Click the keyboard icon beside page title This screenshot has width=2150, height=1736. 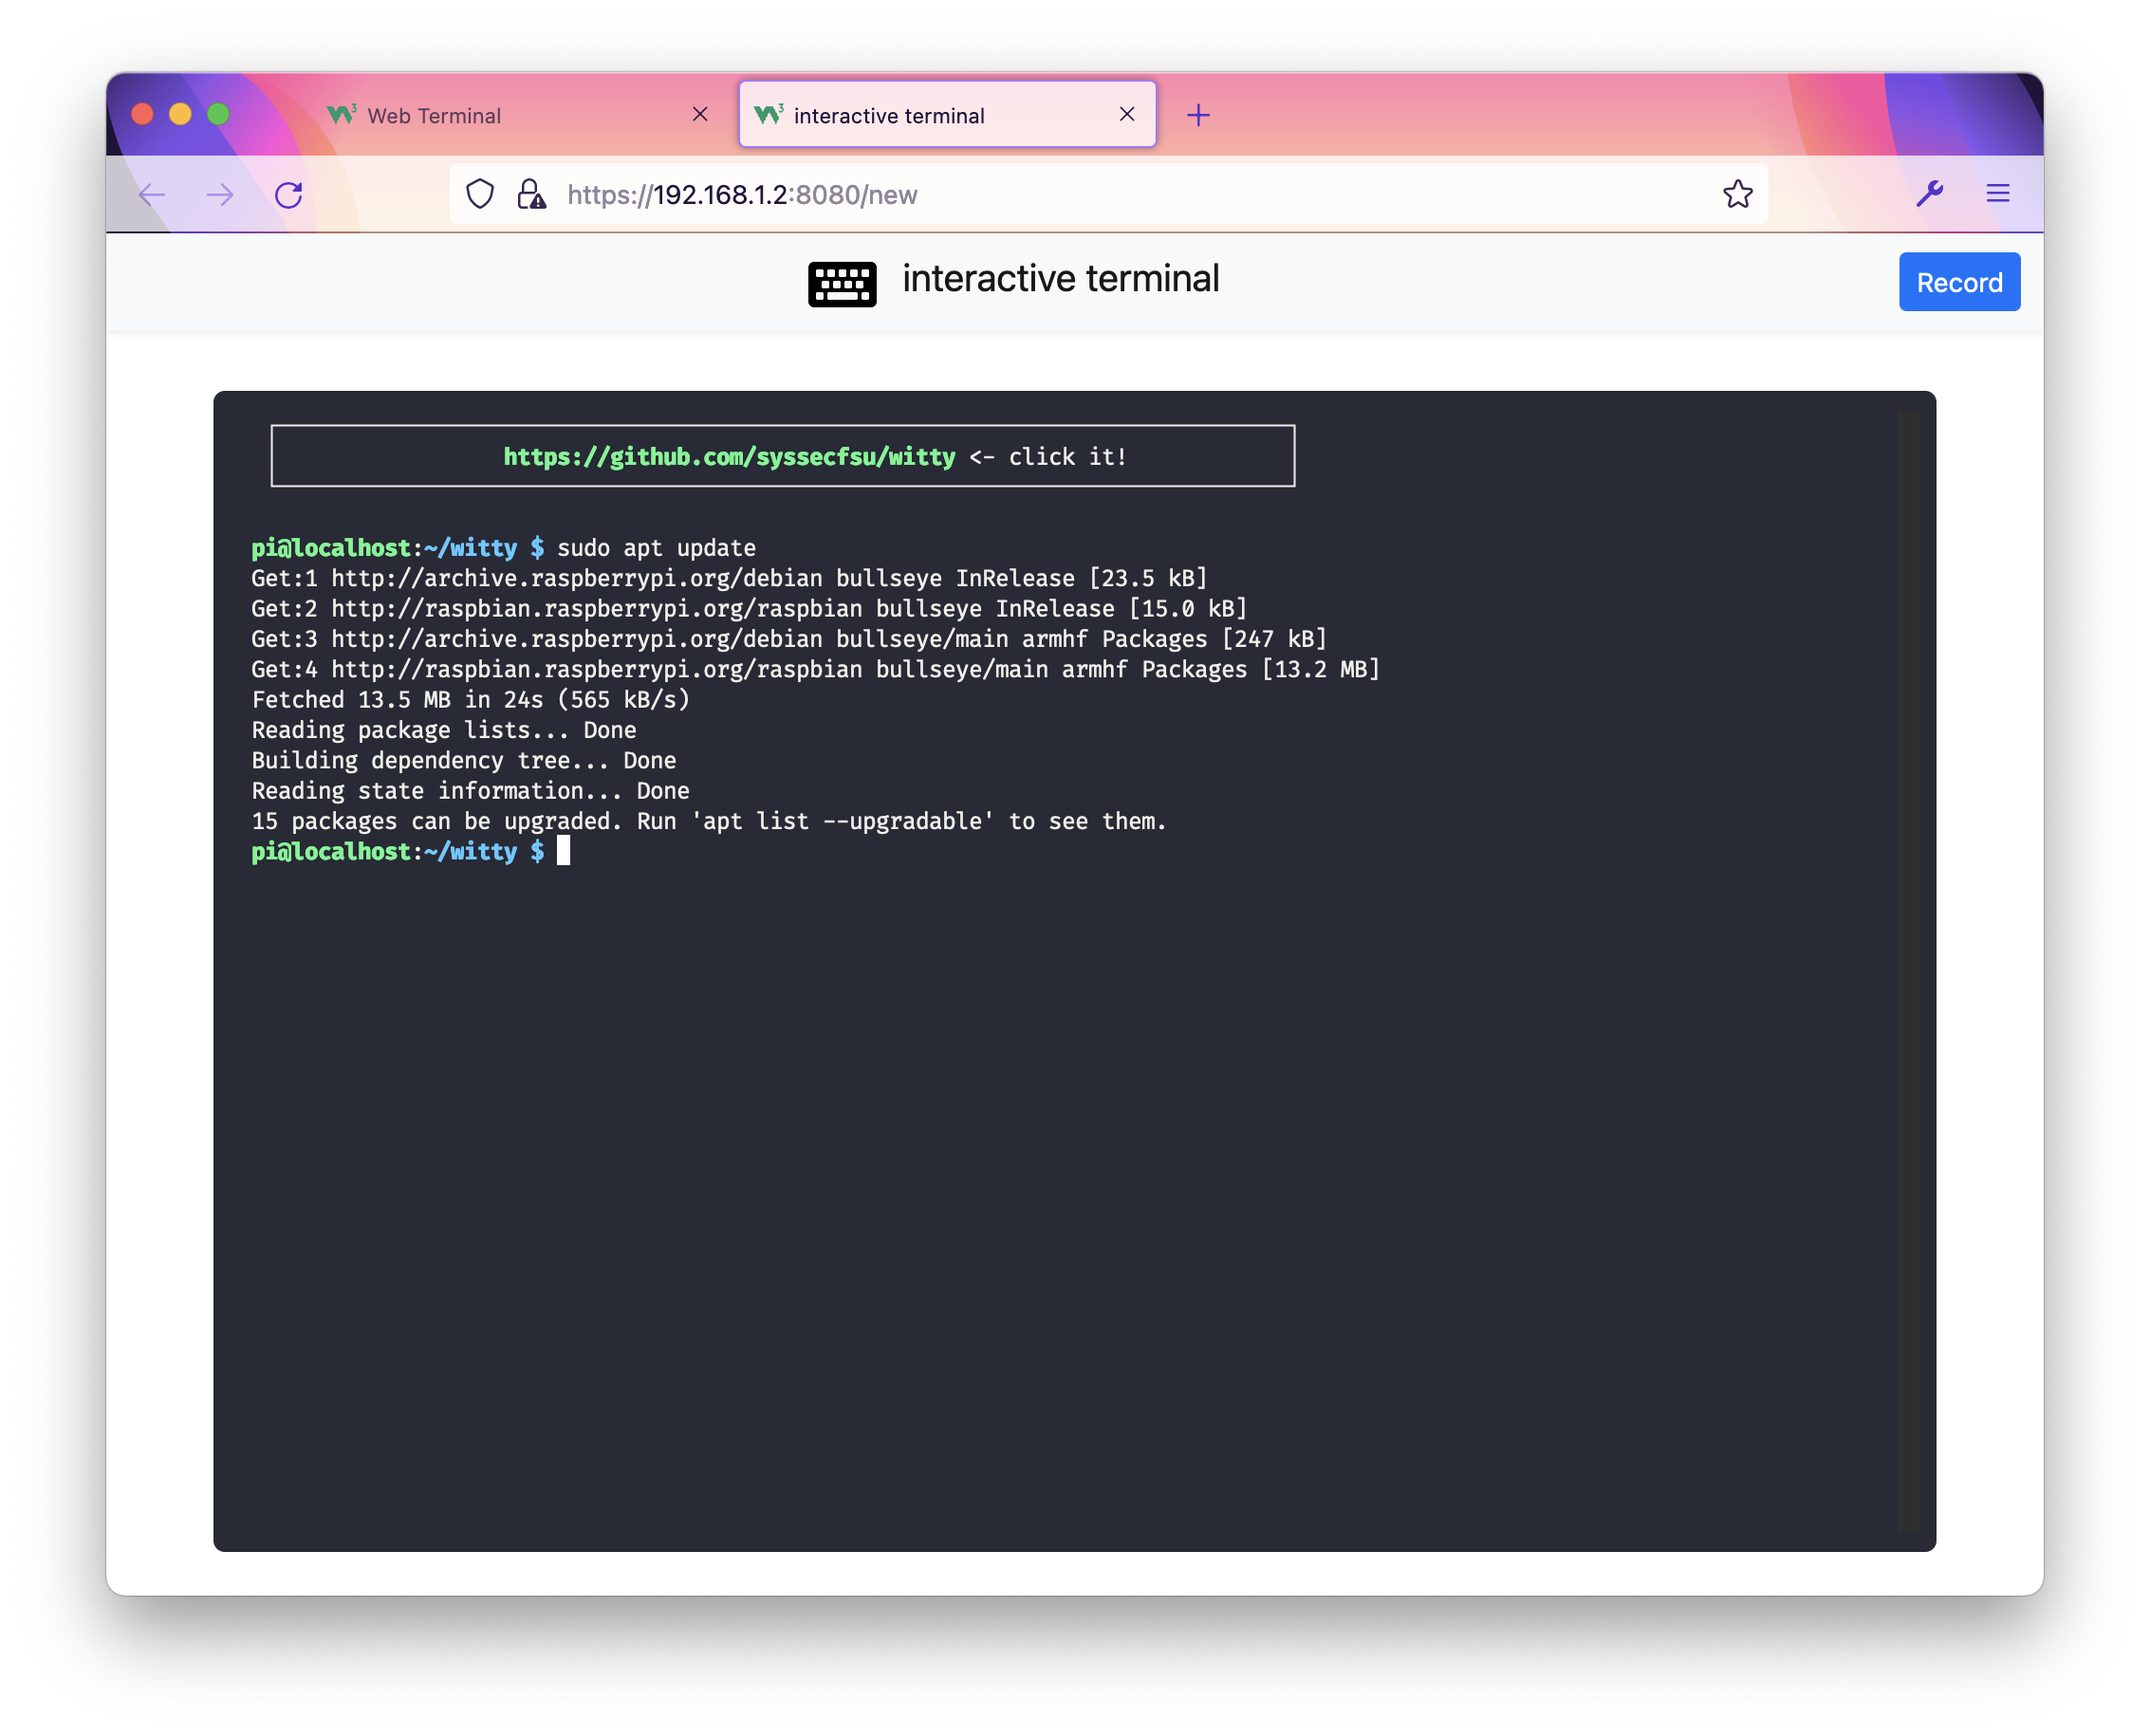click(842, 284)
